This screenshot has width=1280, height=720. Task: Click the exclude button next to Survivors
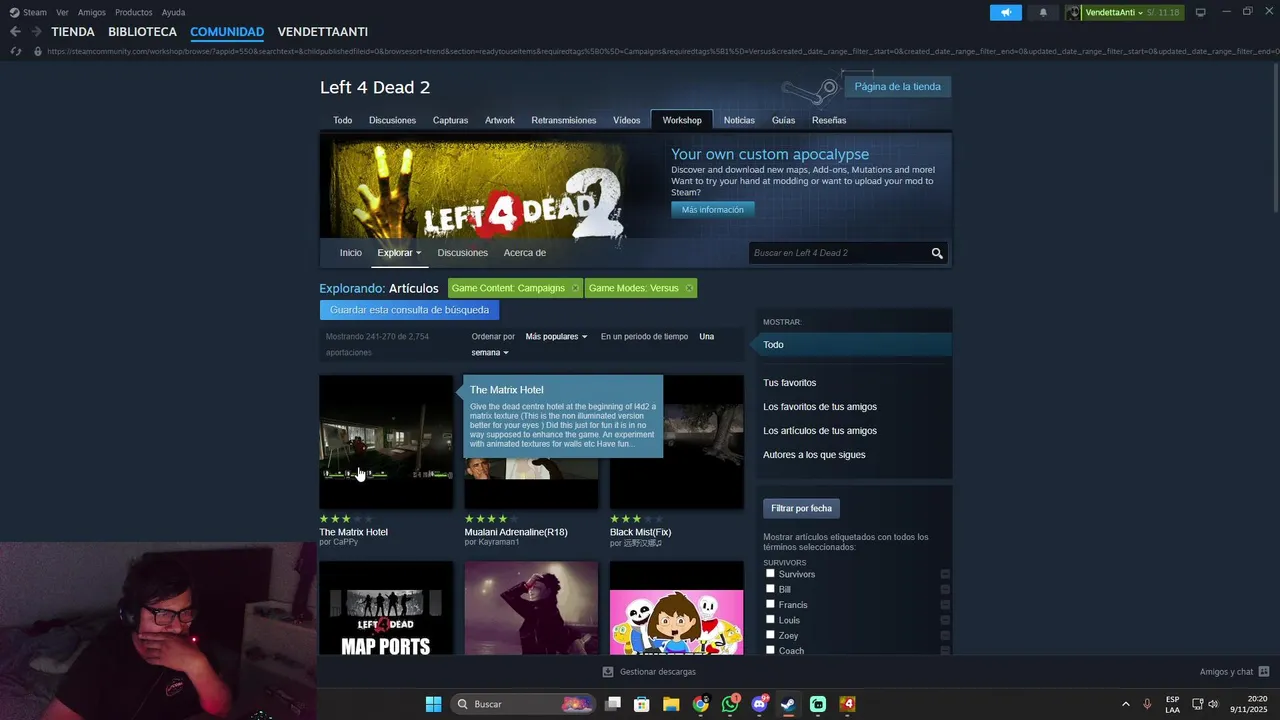(x=945, y=574)
